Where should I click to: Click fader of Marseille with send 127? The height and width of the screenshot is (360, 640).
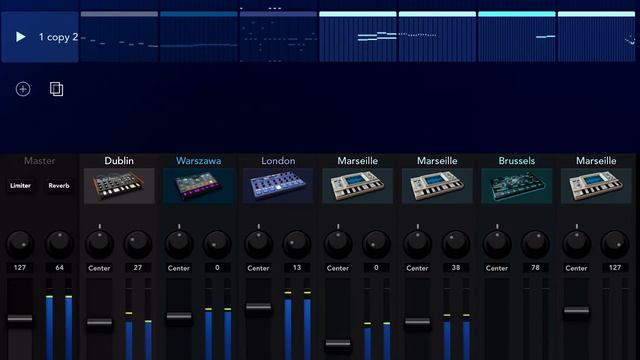click(x=576, y=311)
